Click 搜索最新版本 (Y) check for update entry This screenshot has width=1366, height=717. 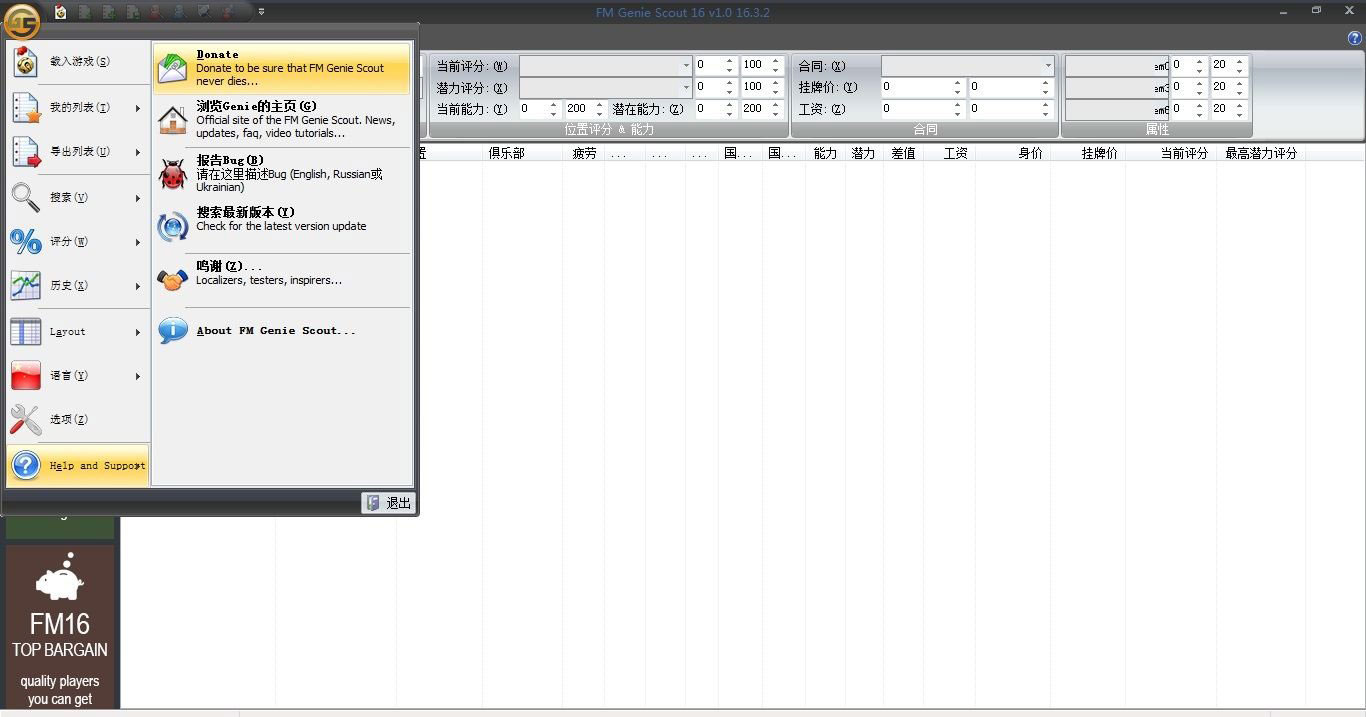click(282, 226)
